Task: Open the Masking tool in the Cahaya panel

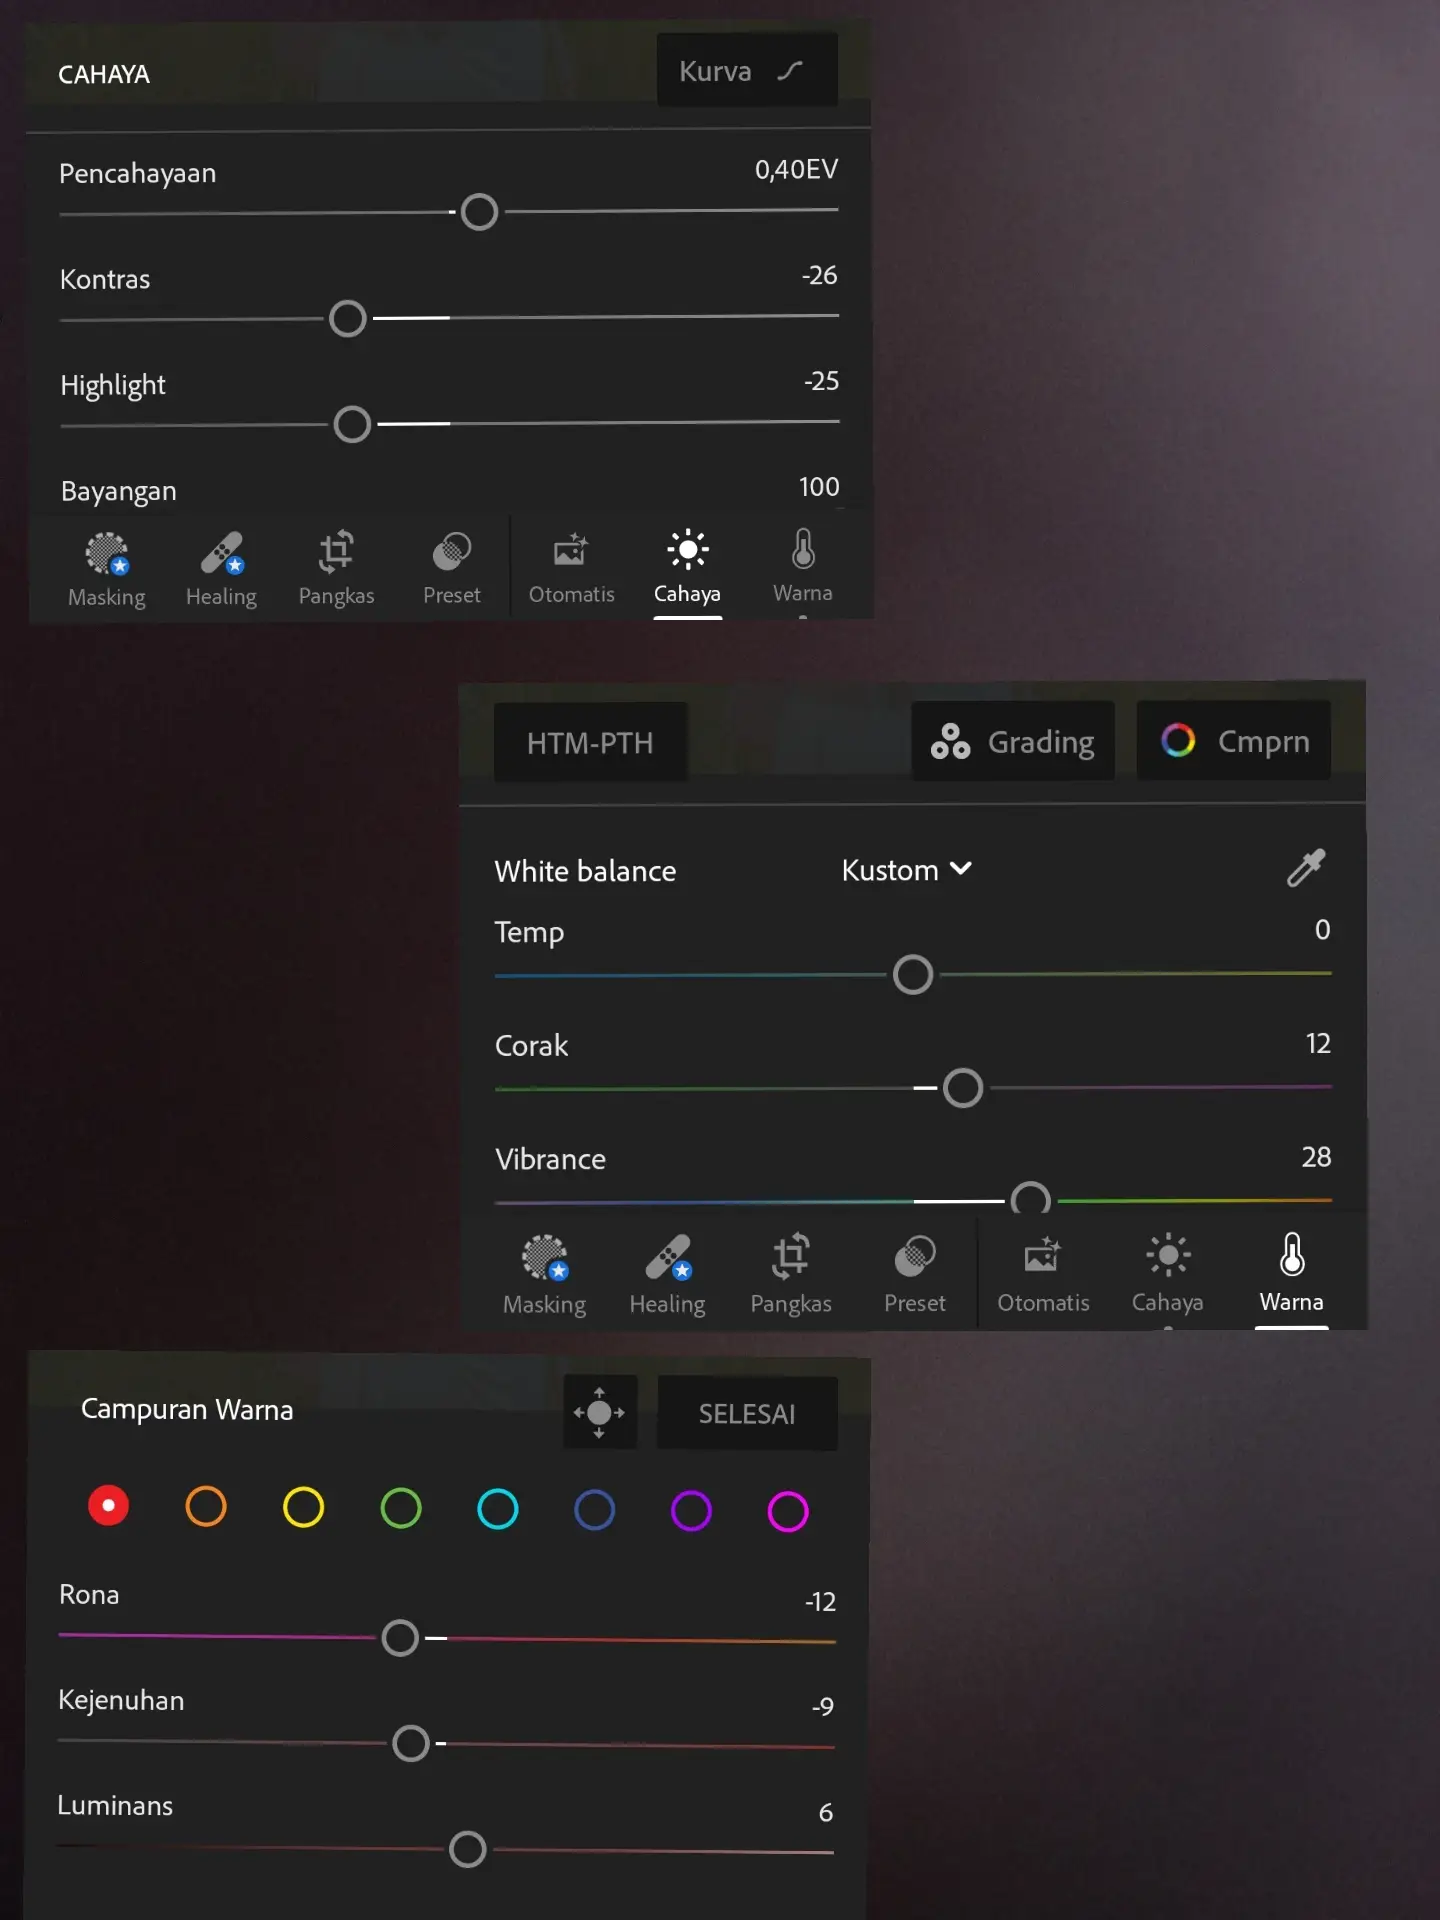Action: 107,567
